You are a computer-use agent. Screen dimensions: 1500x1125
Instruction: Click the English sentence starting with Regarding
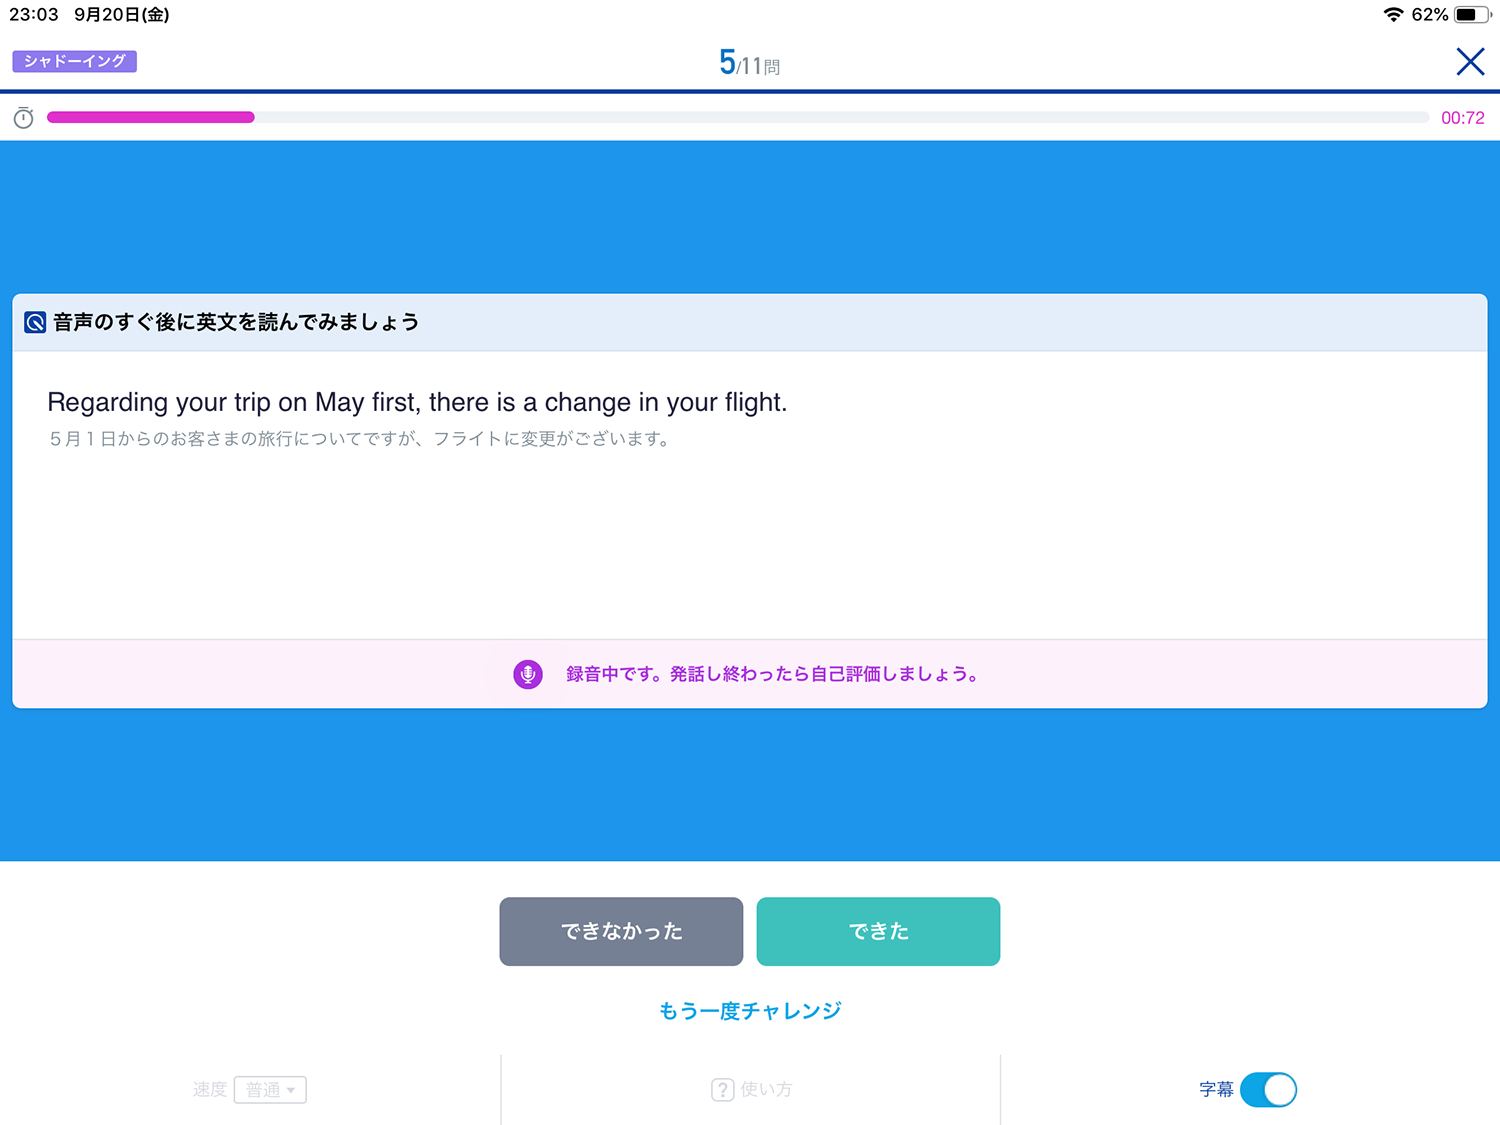(417, 402)
